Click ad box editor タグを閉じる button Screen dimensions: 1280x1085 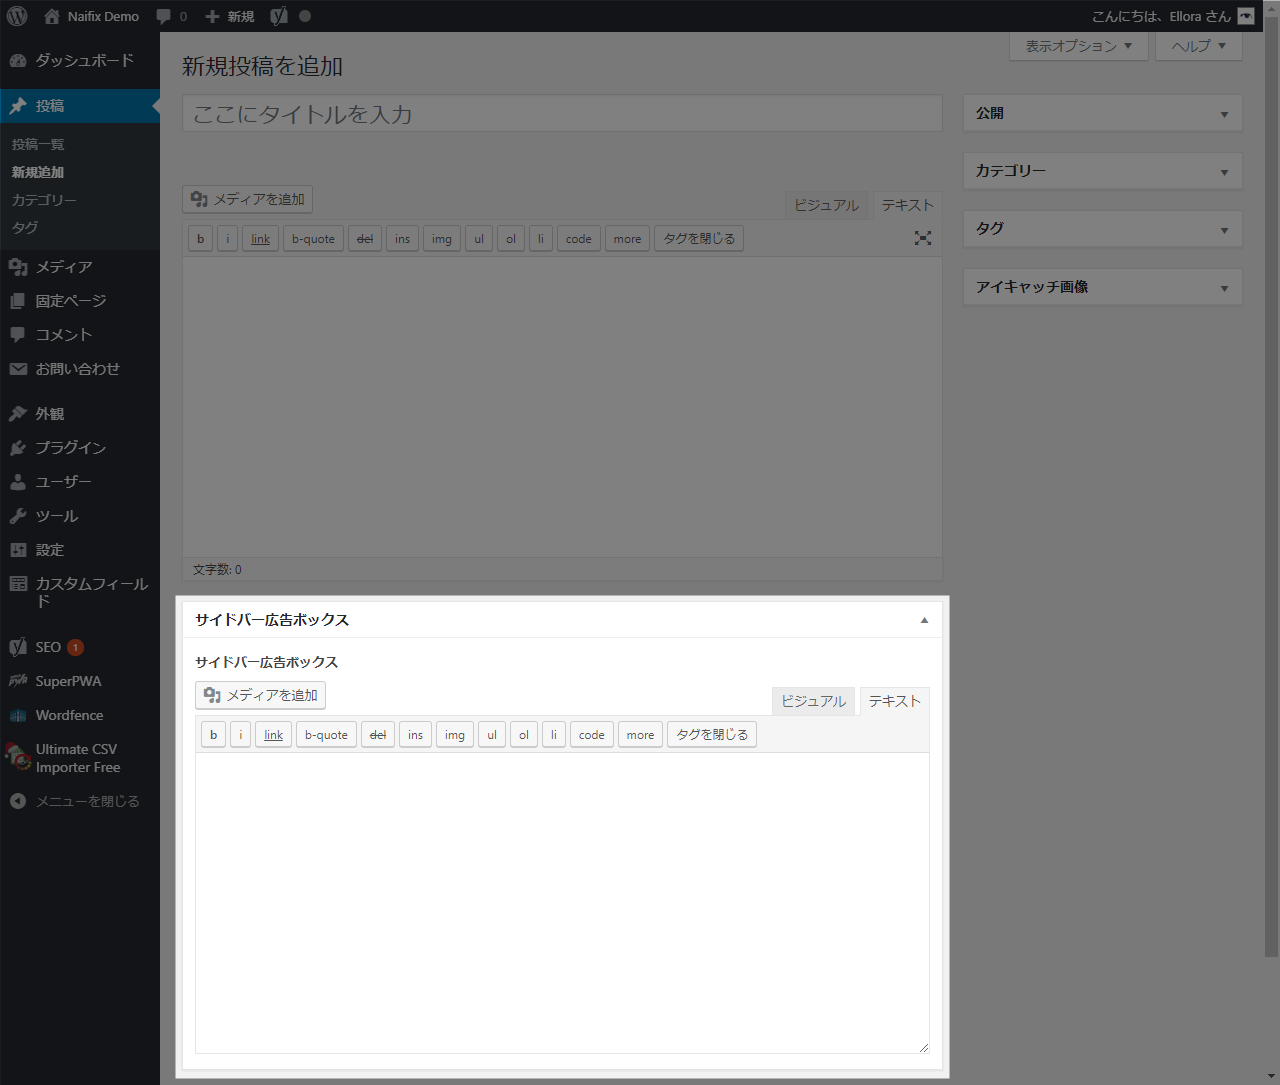[712, 735]
